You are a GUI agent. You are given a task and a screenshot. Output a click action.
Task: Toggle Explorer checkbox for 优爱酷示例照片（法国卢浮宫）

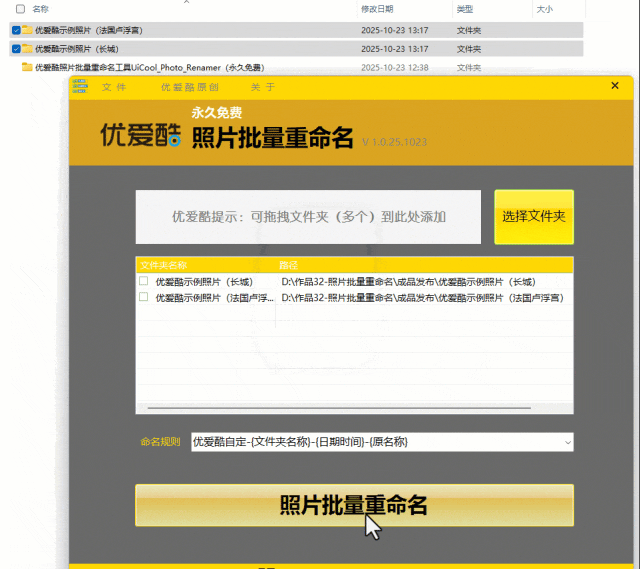[x=16, y=30]
